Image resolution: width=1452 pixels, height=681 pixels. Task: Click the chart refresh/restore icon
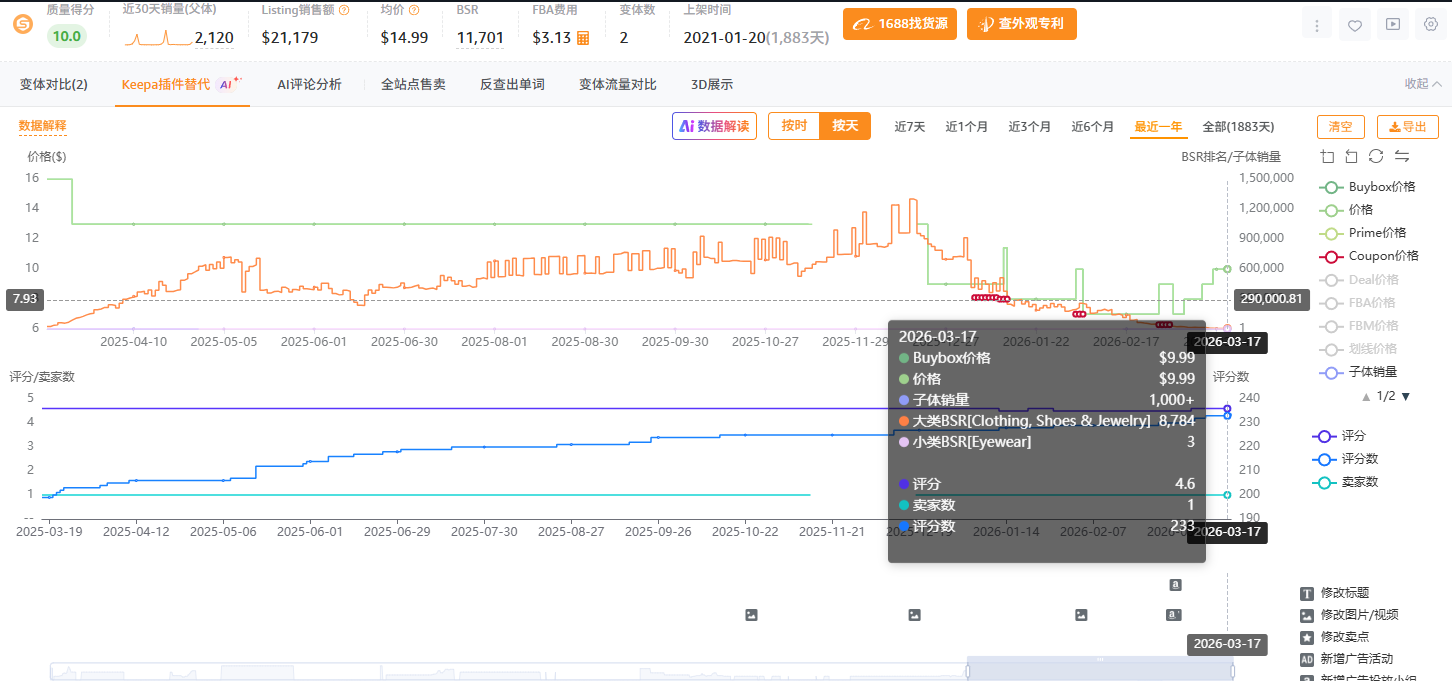click(1376, 156)
